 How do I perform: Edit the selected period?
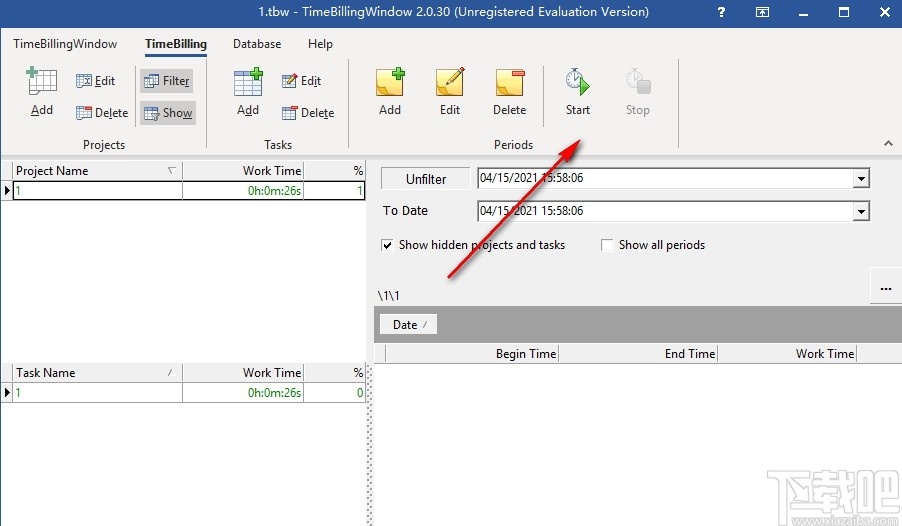450,92
